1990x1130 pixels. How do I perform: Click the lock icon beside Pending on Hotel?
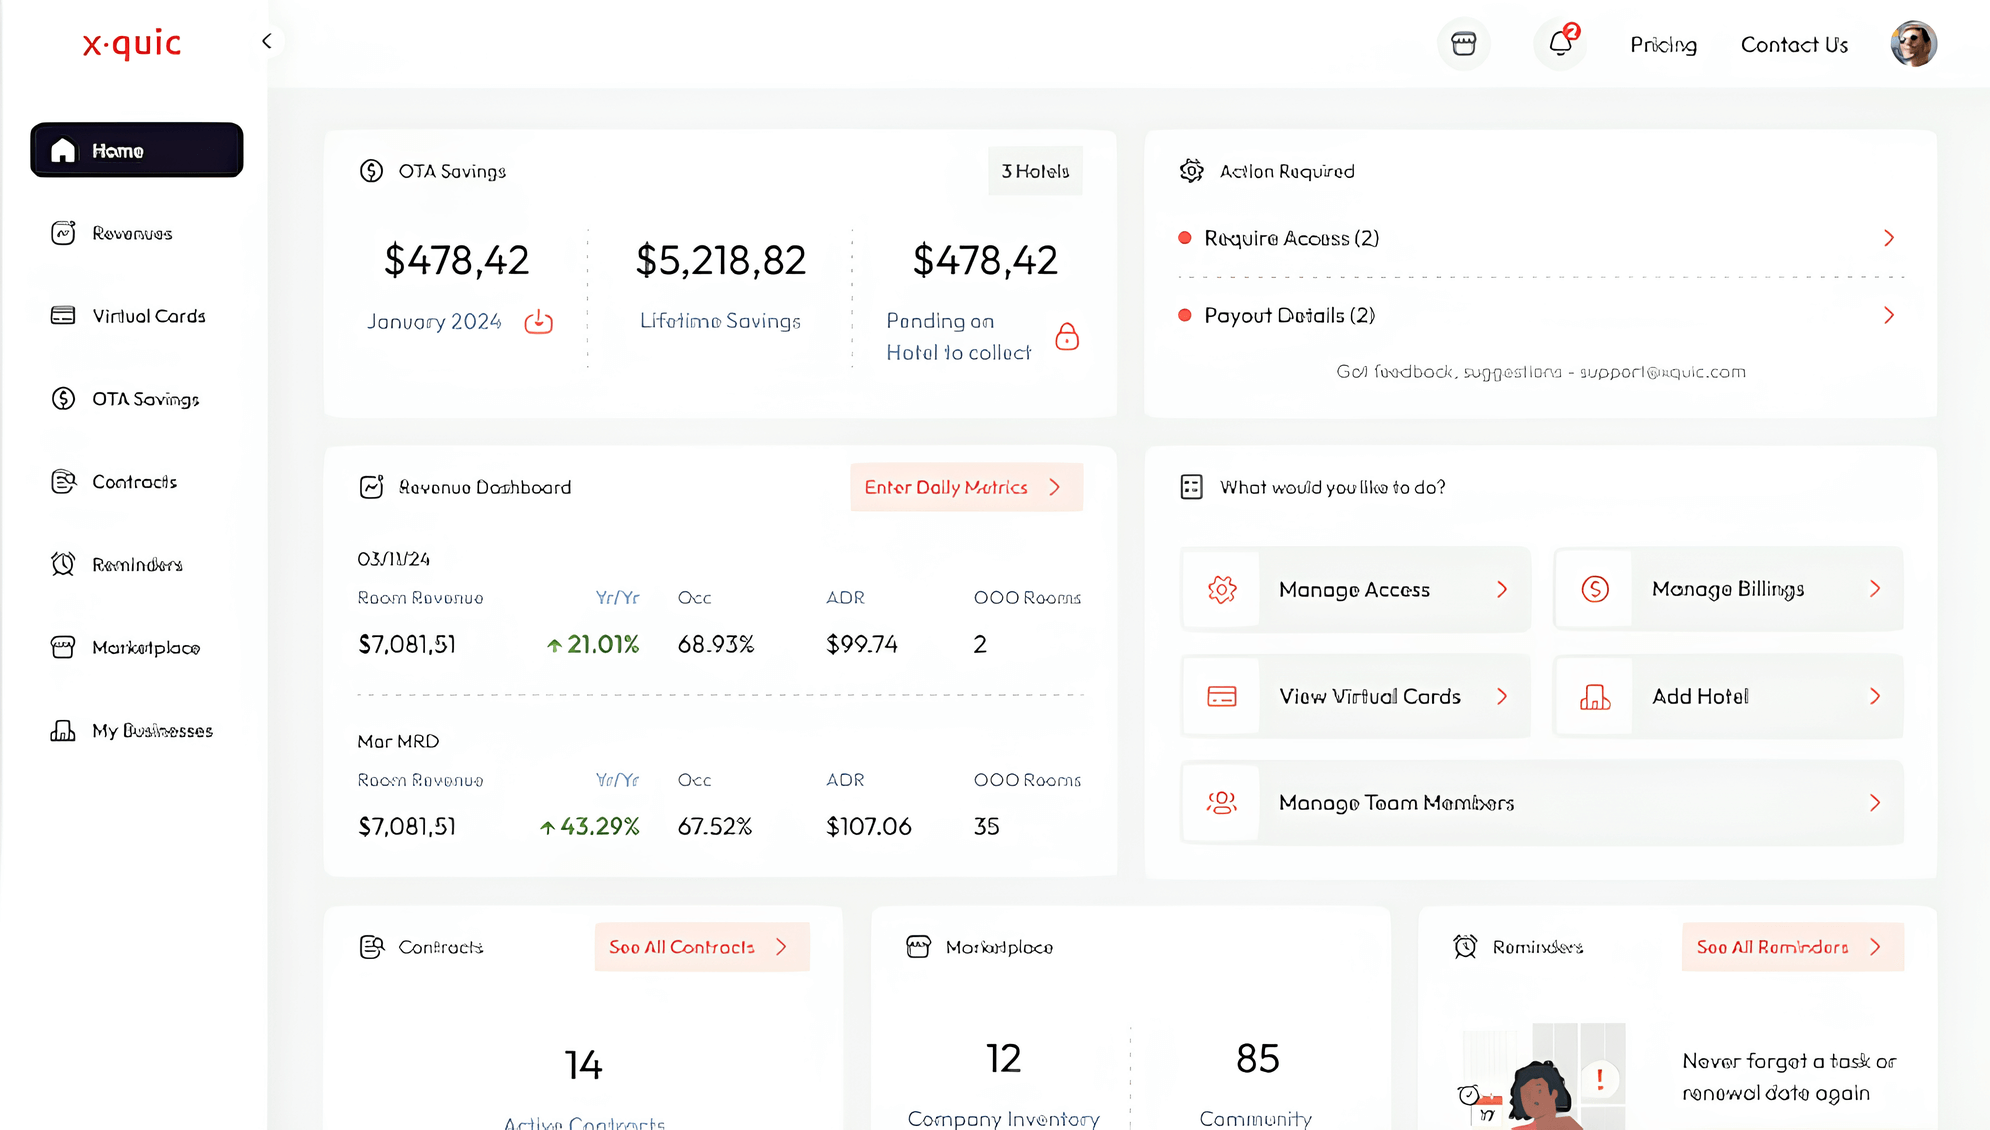[x=1067, y=336]
